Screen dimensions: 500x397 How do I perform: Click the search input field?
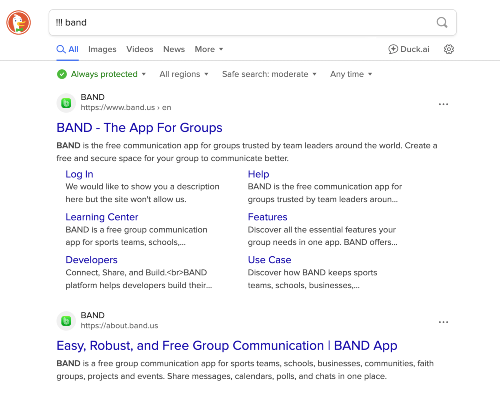[x=243, y=23]
